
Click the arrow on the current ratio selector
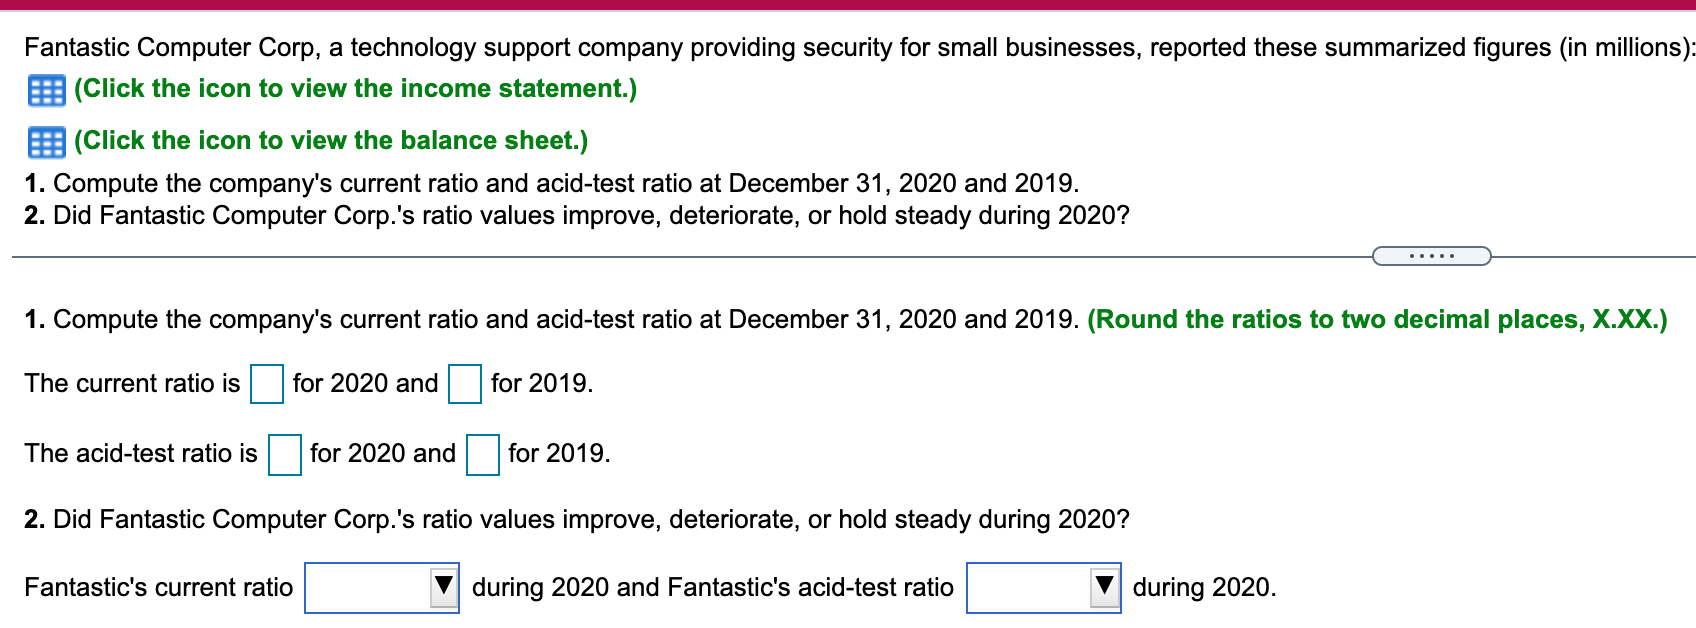coord(443,588)
